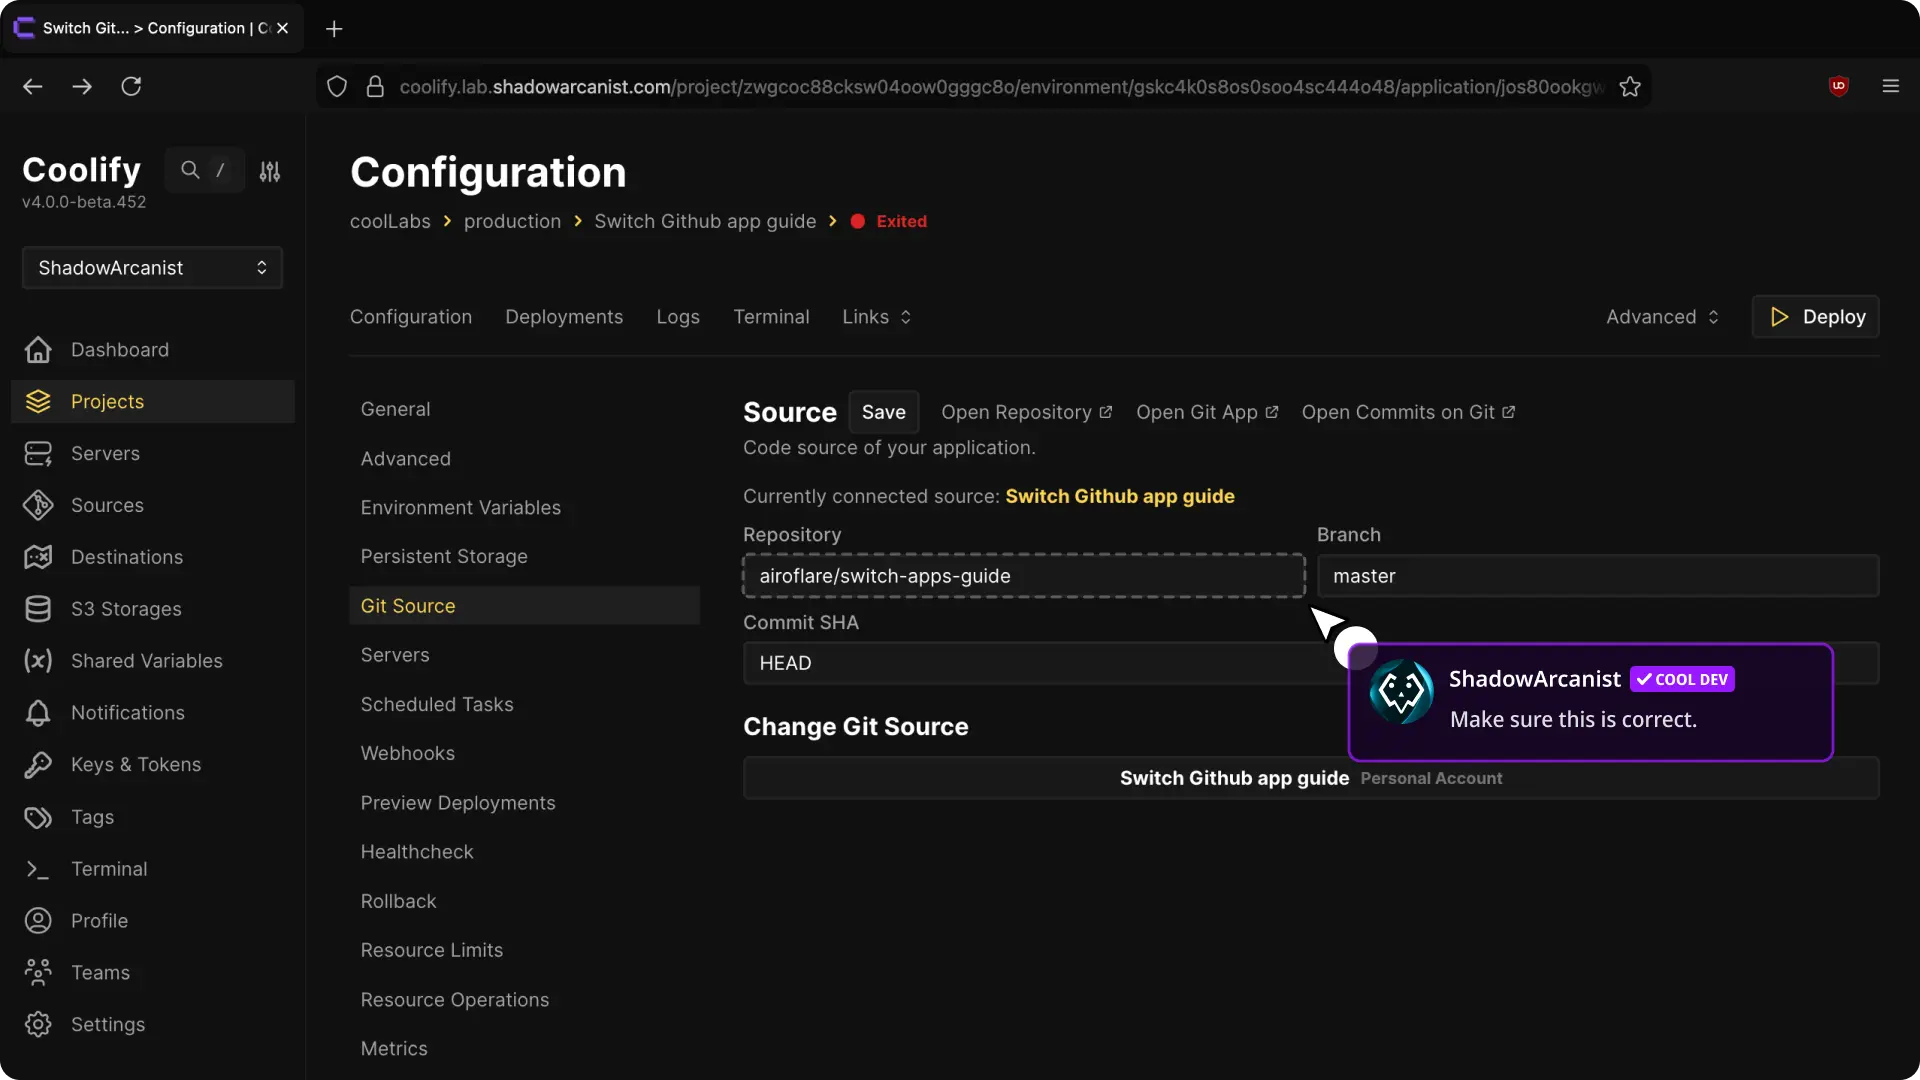
Task: Open Servers via its sidebar icon
Action: (x=38, y=454)
